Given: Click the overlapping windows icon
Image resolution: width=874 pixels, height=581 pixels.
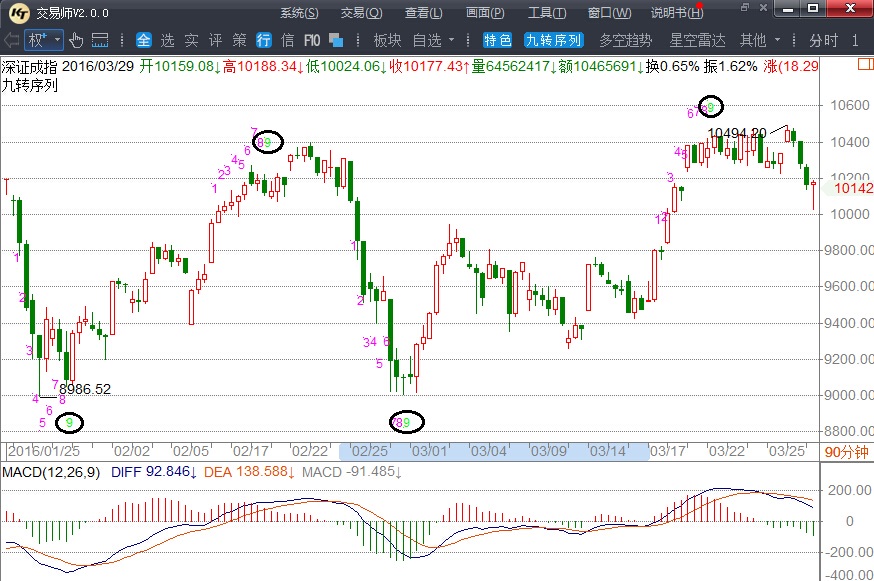Looking at the screenshot, I should point(336,40).
